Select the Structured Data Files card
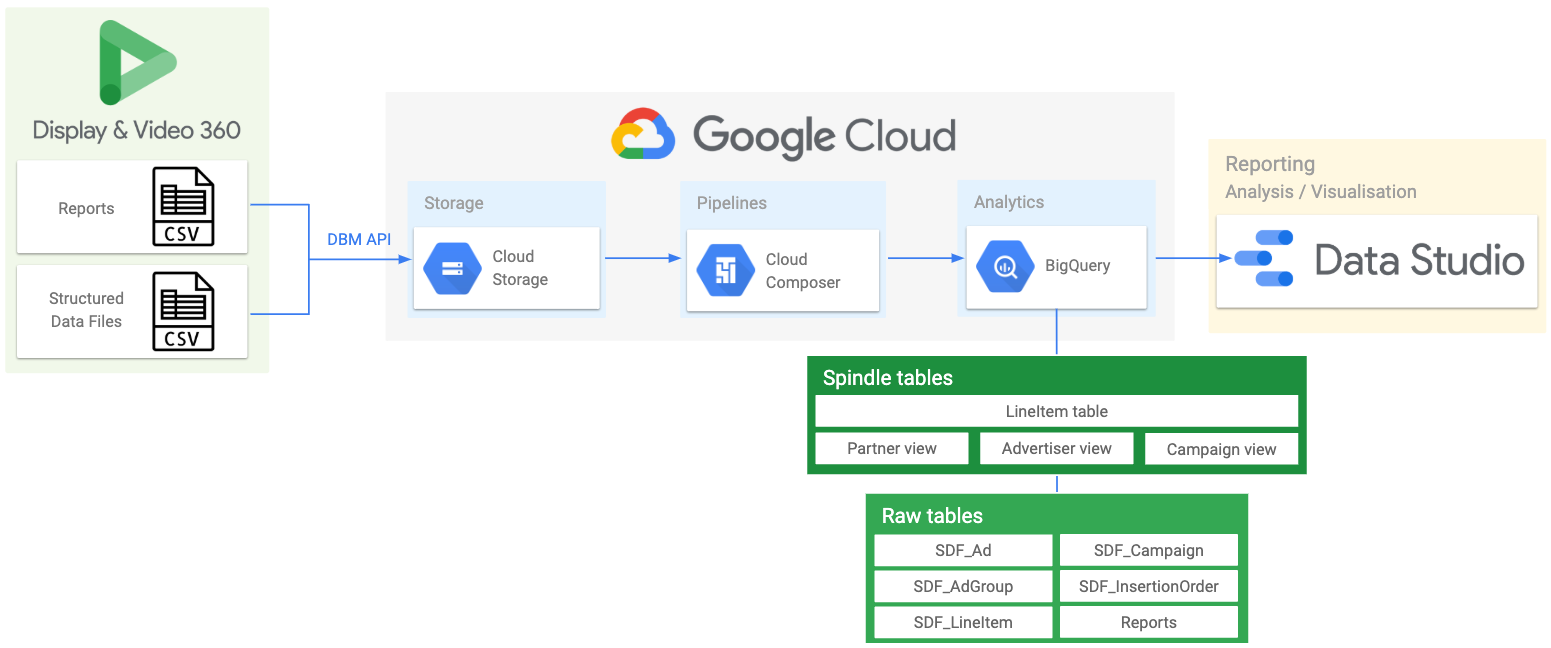This screenshot has height=648, width=1551. [x=132, y=311]
